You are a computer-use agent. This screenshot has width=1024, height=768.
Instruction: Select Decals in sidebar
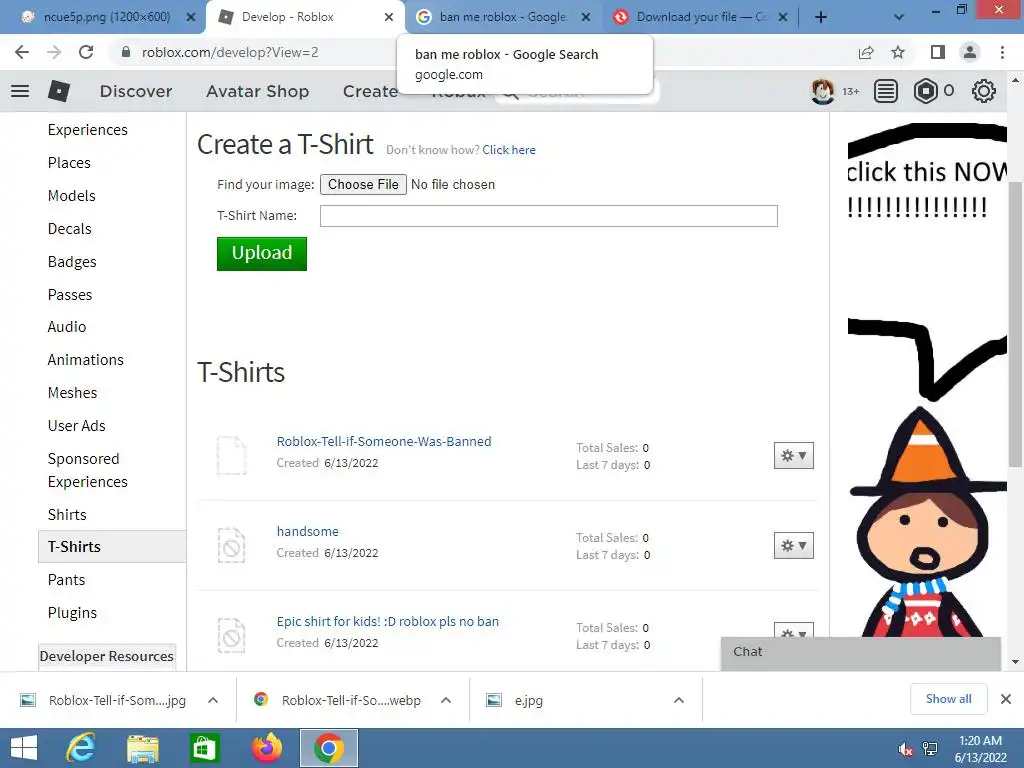point(70,229)
